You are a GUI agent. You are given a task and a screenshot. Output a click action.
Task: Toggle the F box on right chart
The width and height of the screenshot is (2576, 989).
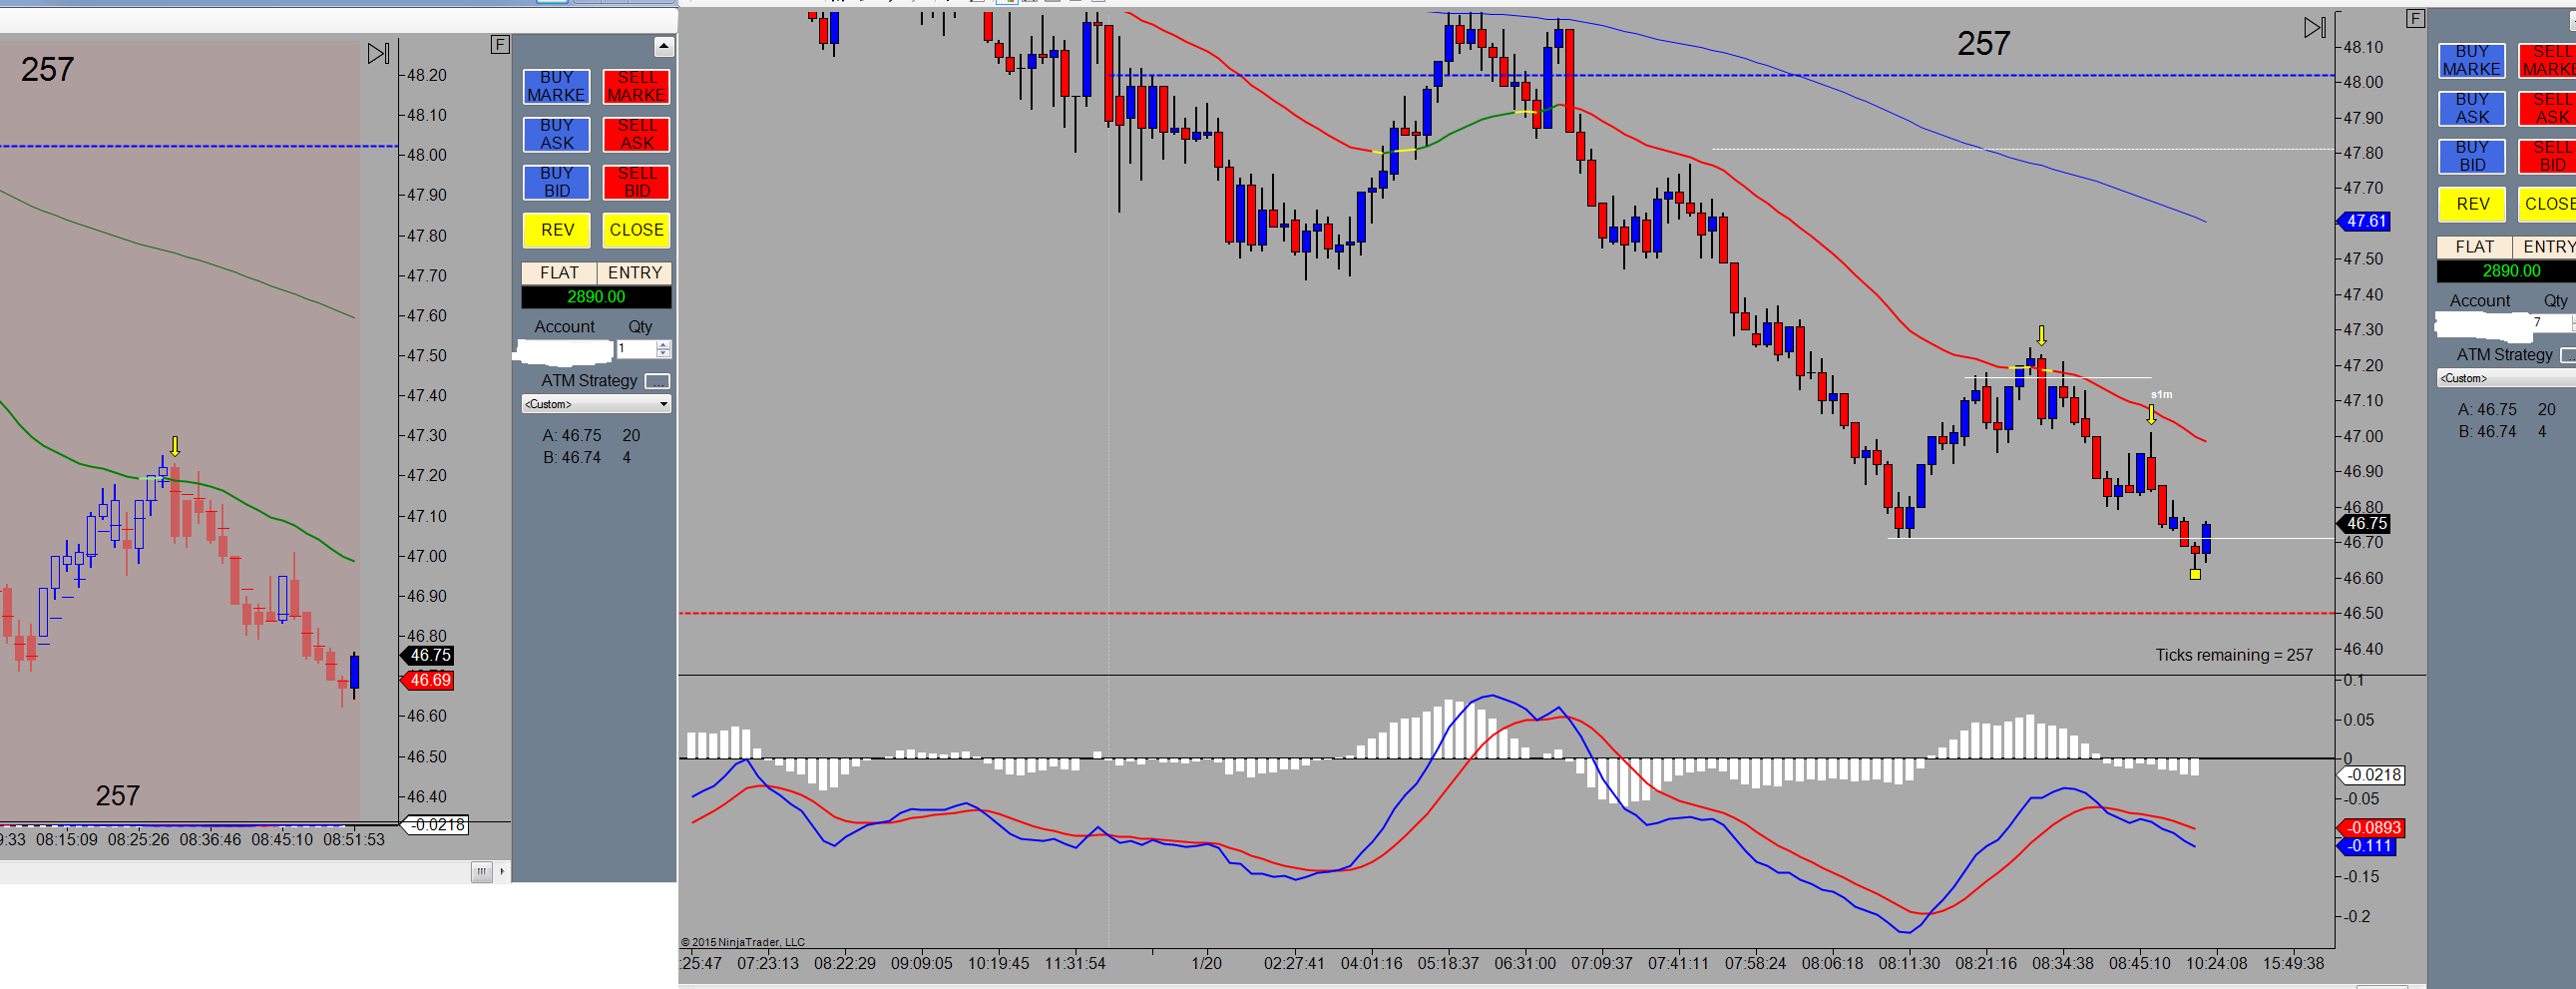coord(2414,18)
